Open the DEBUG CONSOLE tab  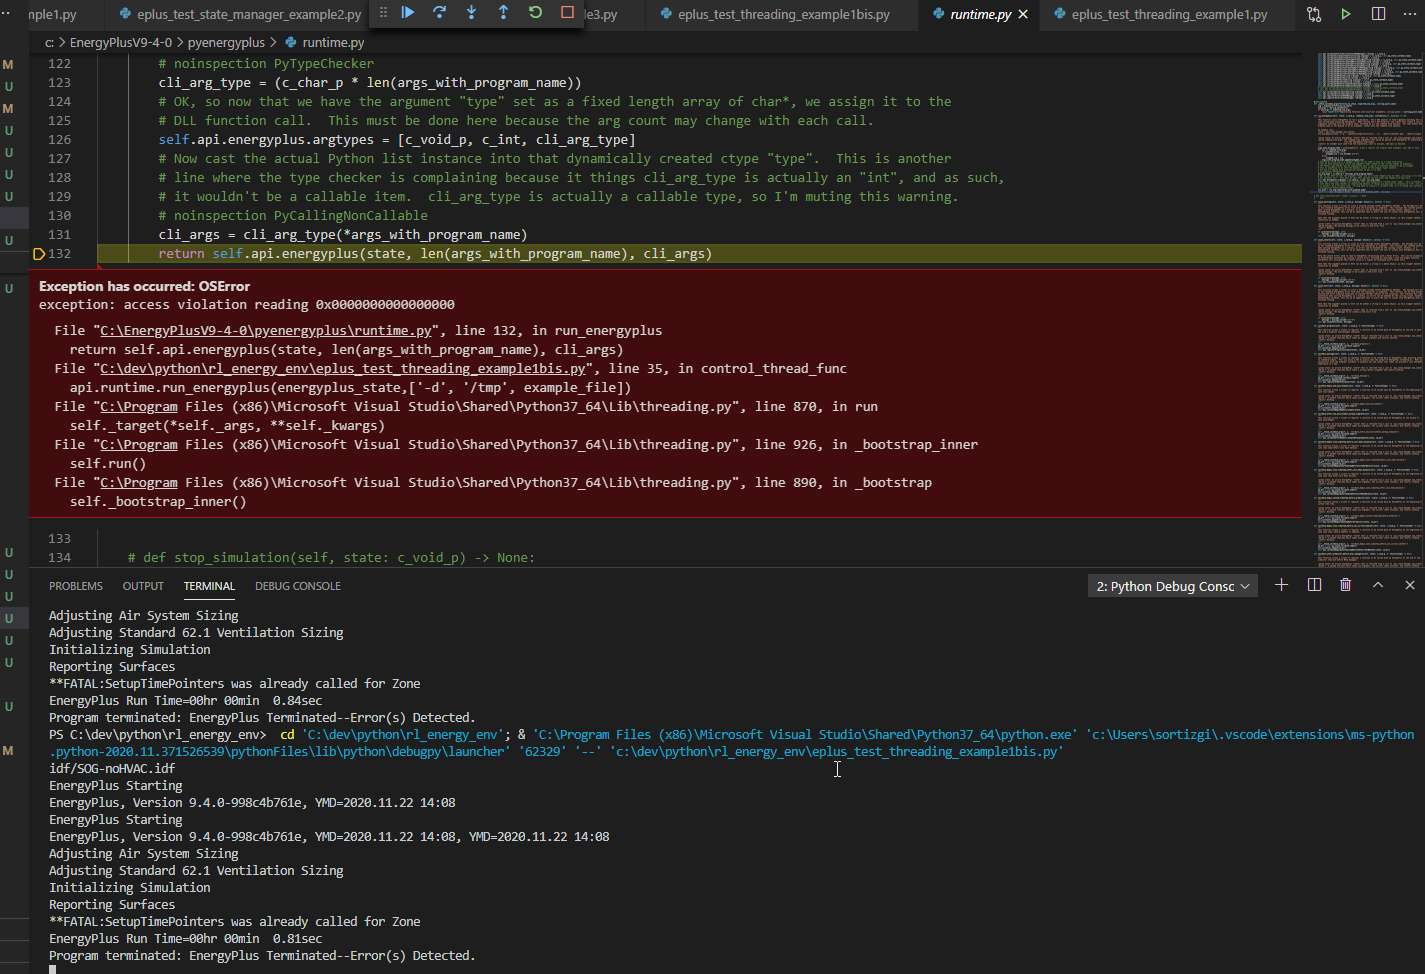coord(298,586)
